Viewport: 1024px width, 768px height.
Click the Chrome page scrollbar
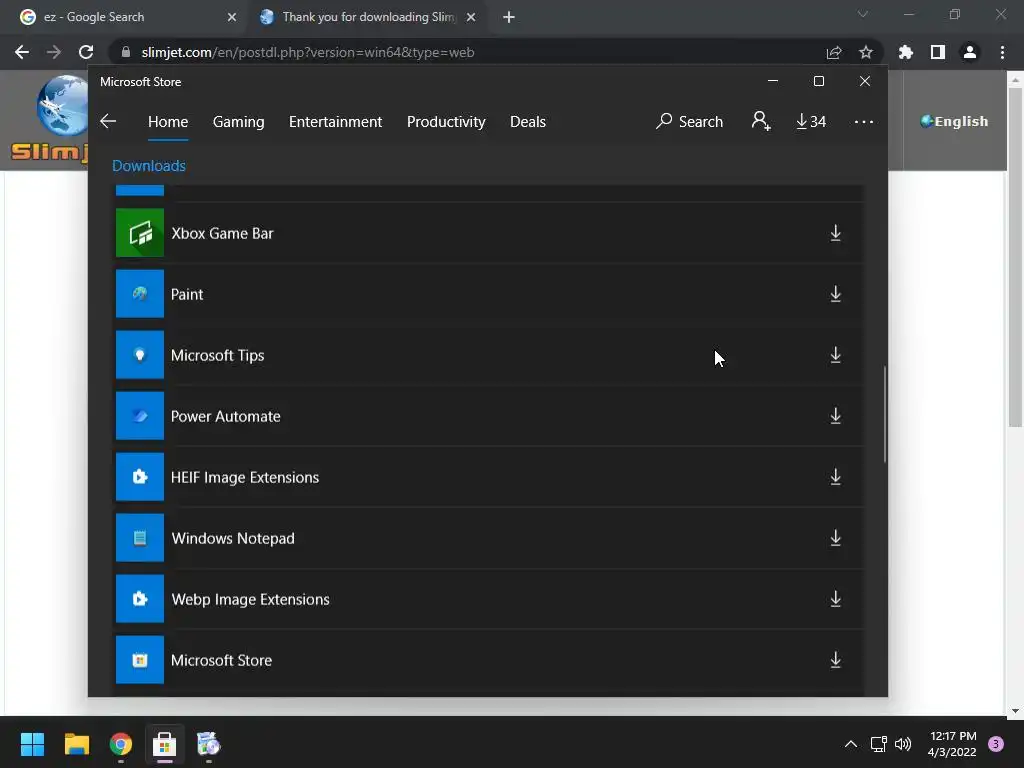click(x=1015, y=257)
